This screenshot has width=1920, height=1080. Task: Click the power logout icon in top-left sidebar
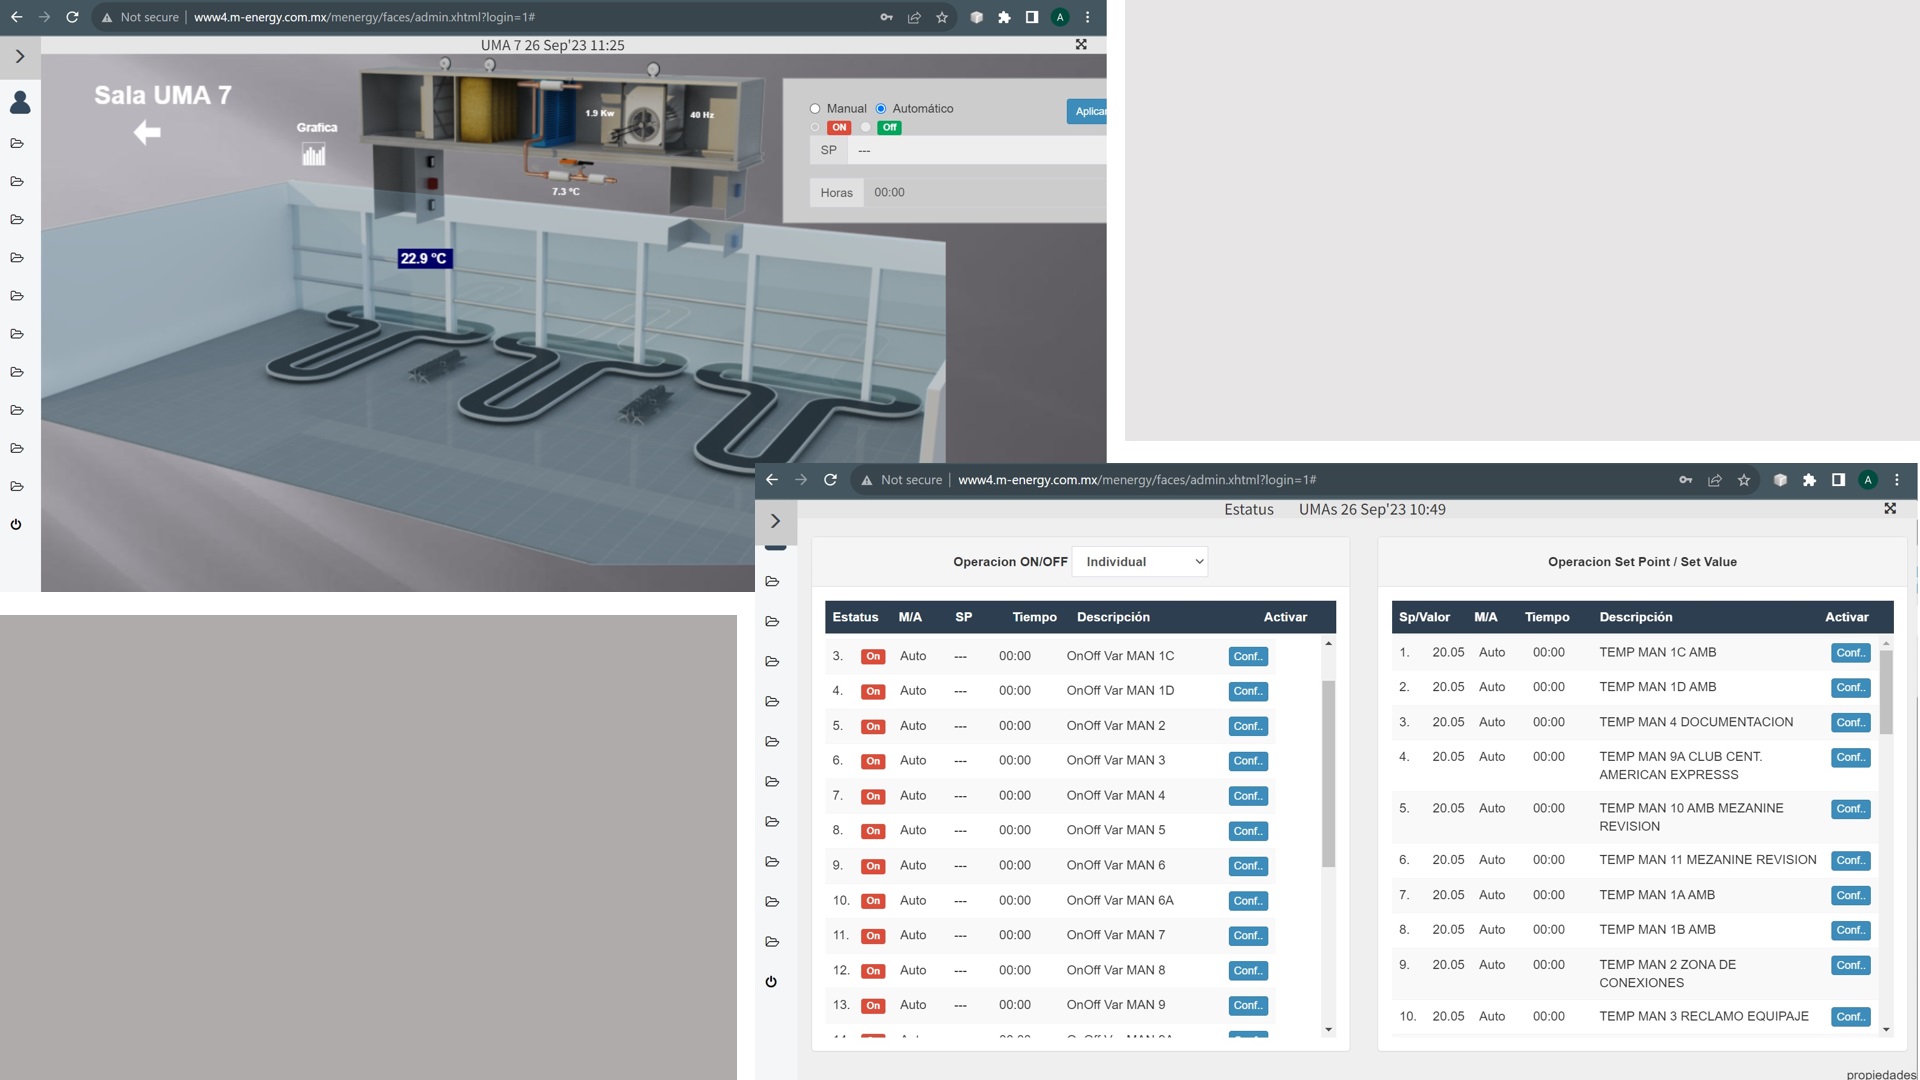coord(16,524)
